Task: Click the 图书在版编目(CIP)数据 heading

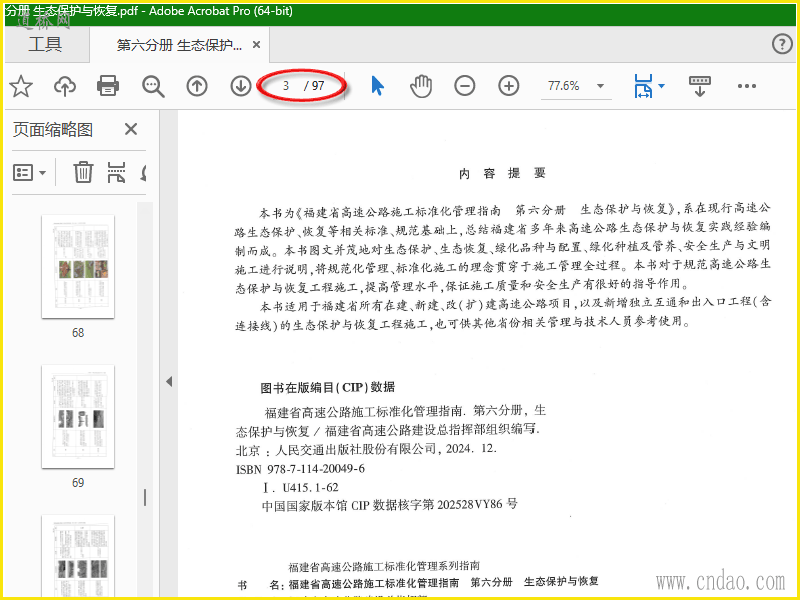Action: pyautogui.click(x=328, y=388)
